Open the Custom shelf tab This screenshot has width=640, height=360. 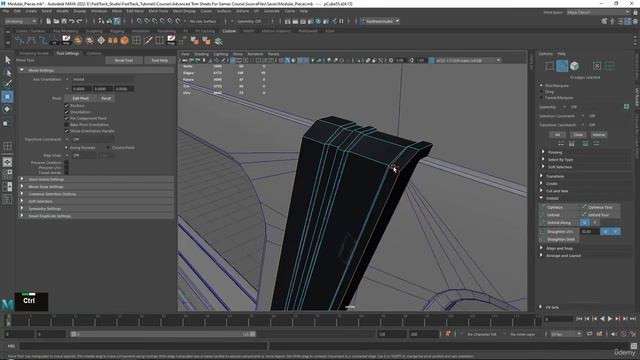[229, 31]
